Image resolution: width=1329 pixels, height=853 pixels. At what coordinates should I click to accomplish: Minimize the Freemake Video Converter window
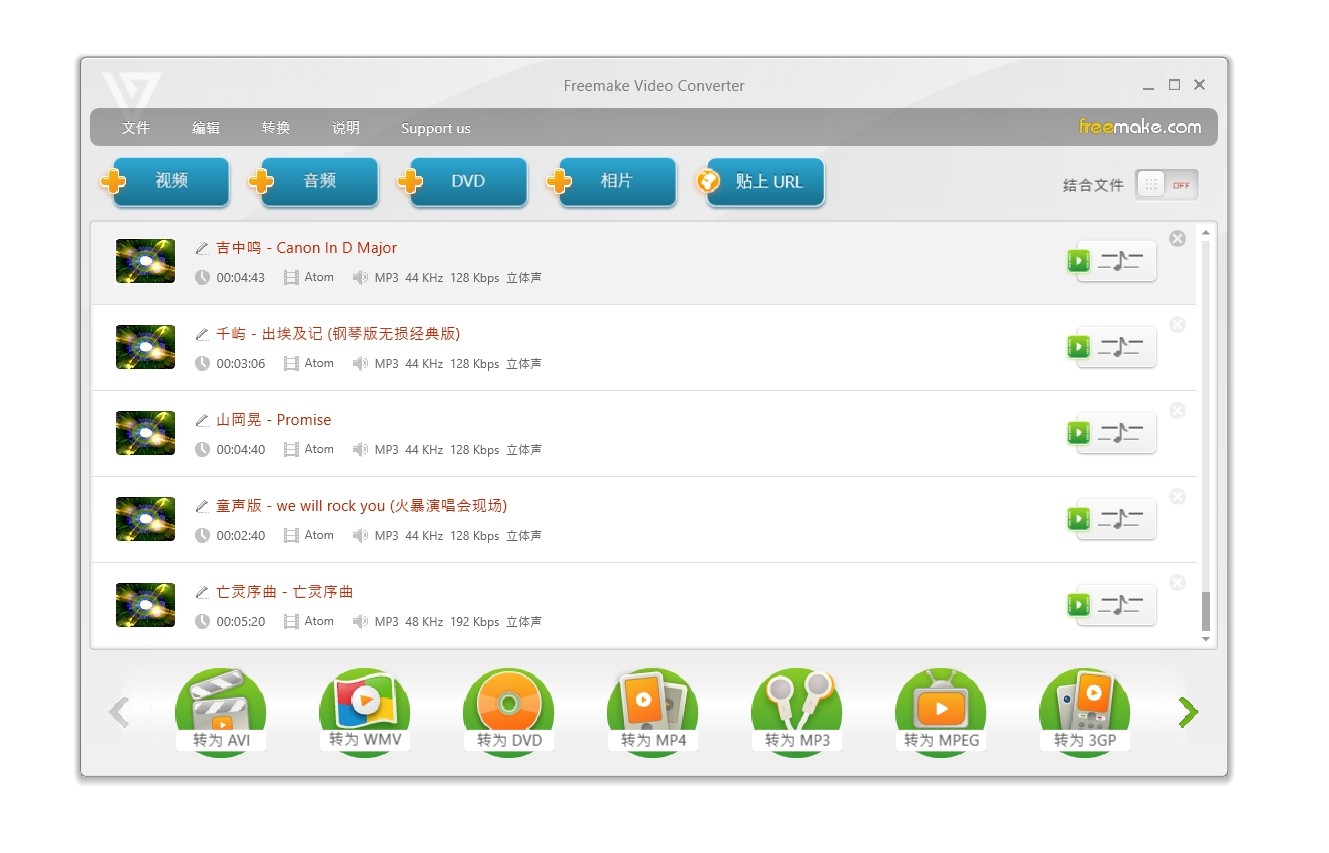coord(1149,86)
